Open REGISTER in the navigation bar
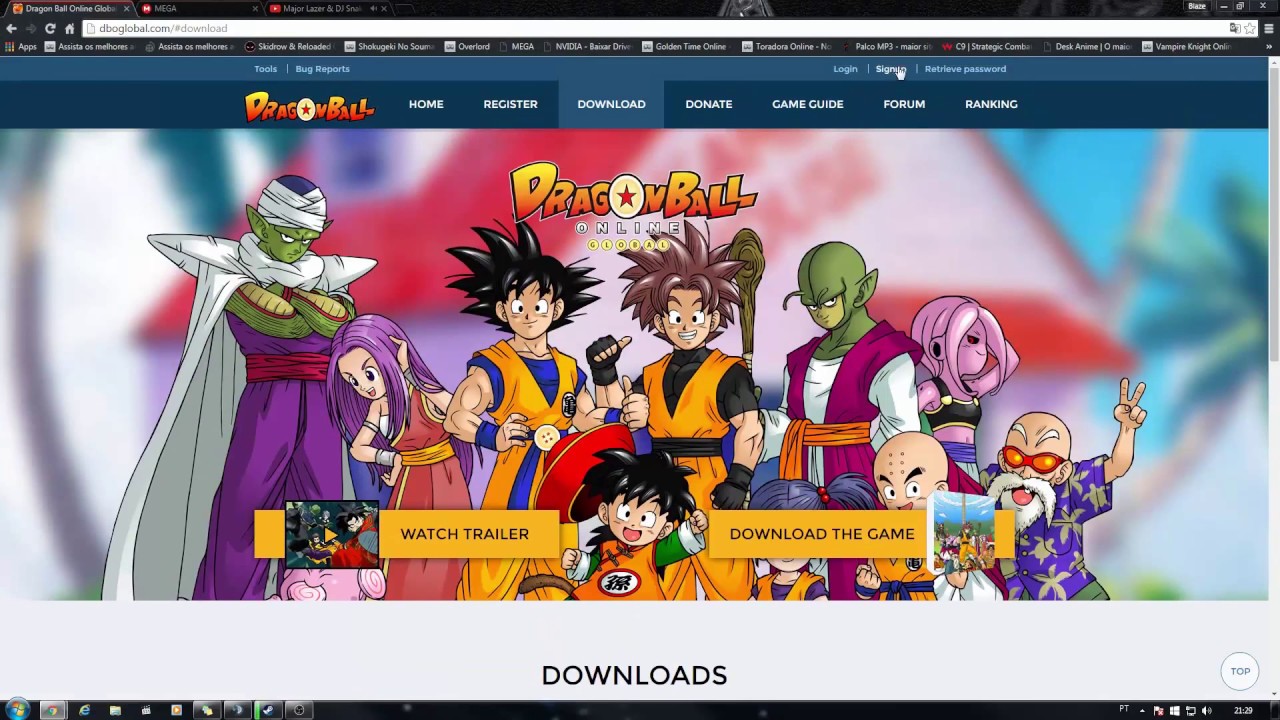The width and height of the screenshot is (1280, 720). (x=510, y=104)
